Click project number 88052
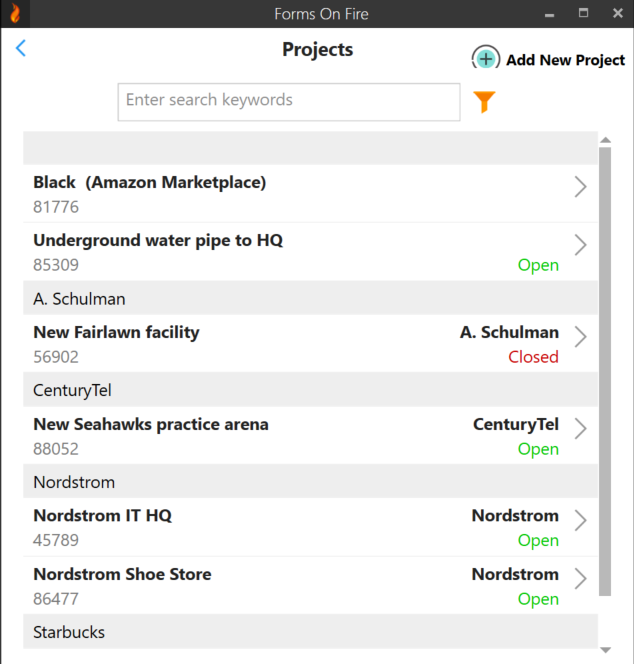 click(56, 449)
